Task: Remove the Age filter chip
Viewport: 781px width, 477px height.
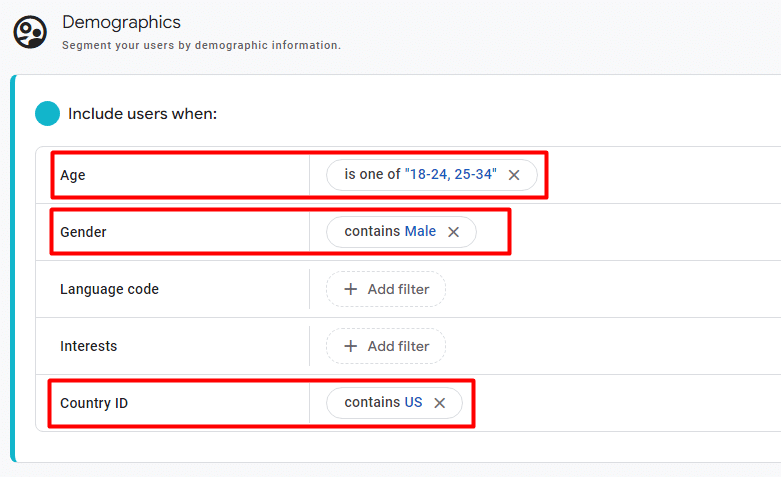Action: [514, 175]
